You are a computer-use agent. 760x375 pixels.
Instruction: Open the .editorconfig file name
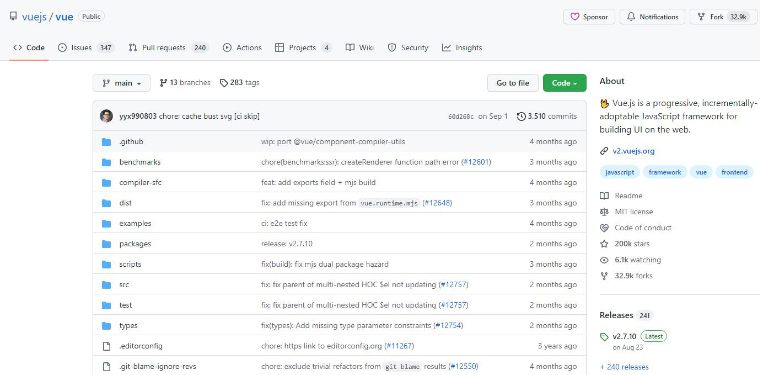pos(141,346)
